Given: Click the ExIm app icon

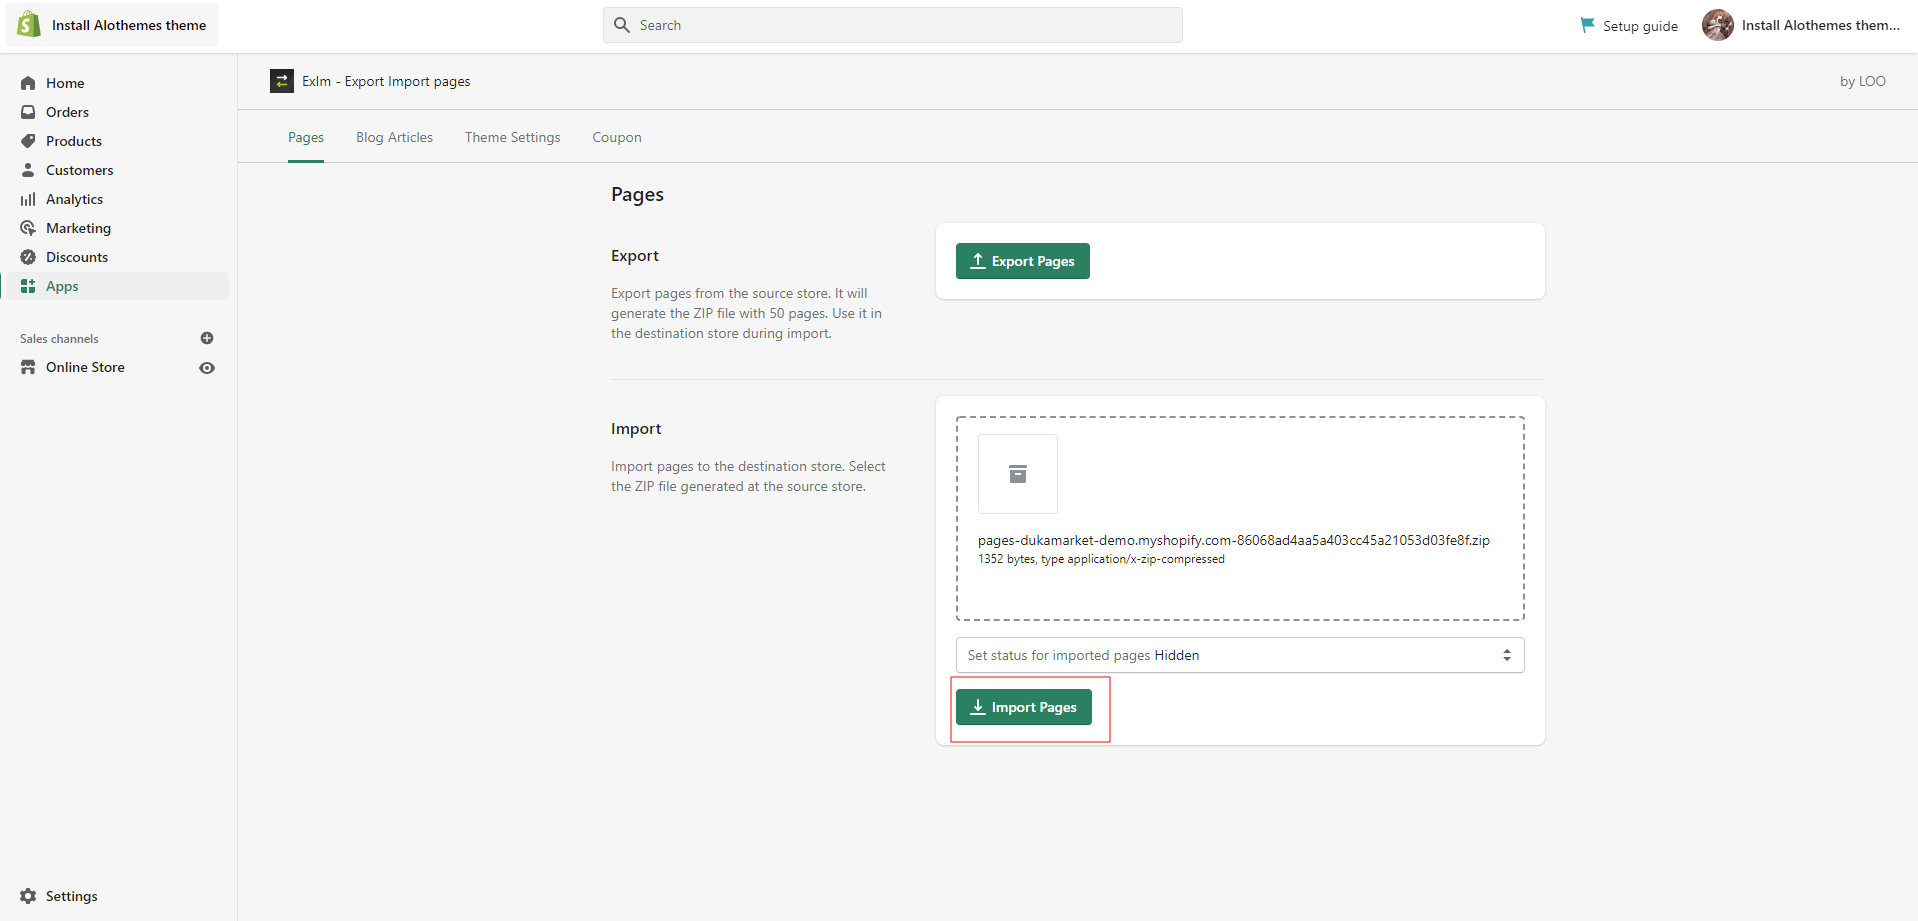Looking at the screenshot, I should click(282, 81).
